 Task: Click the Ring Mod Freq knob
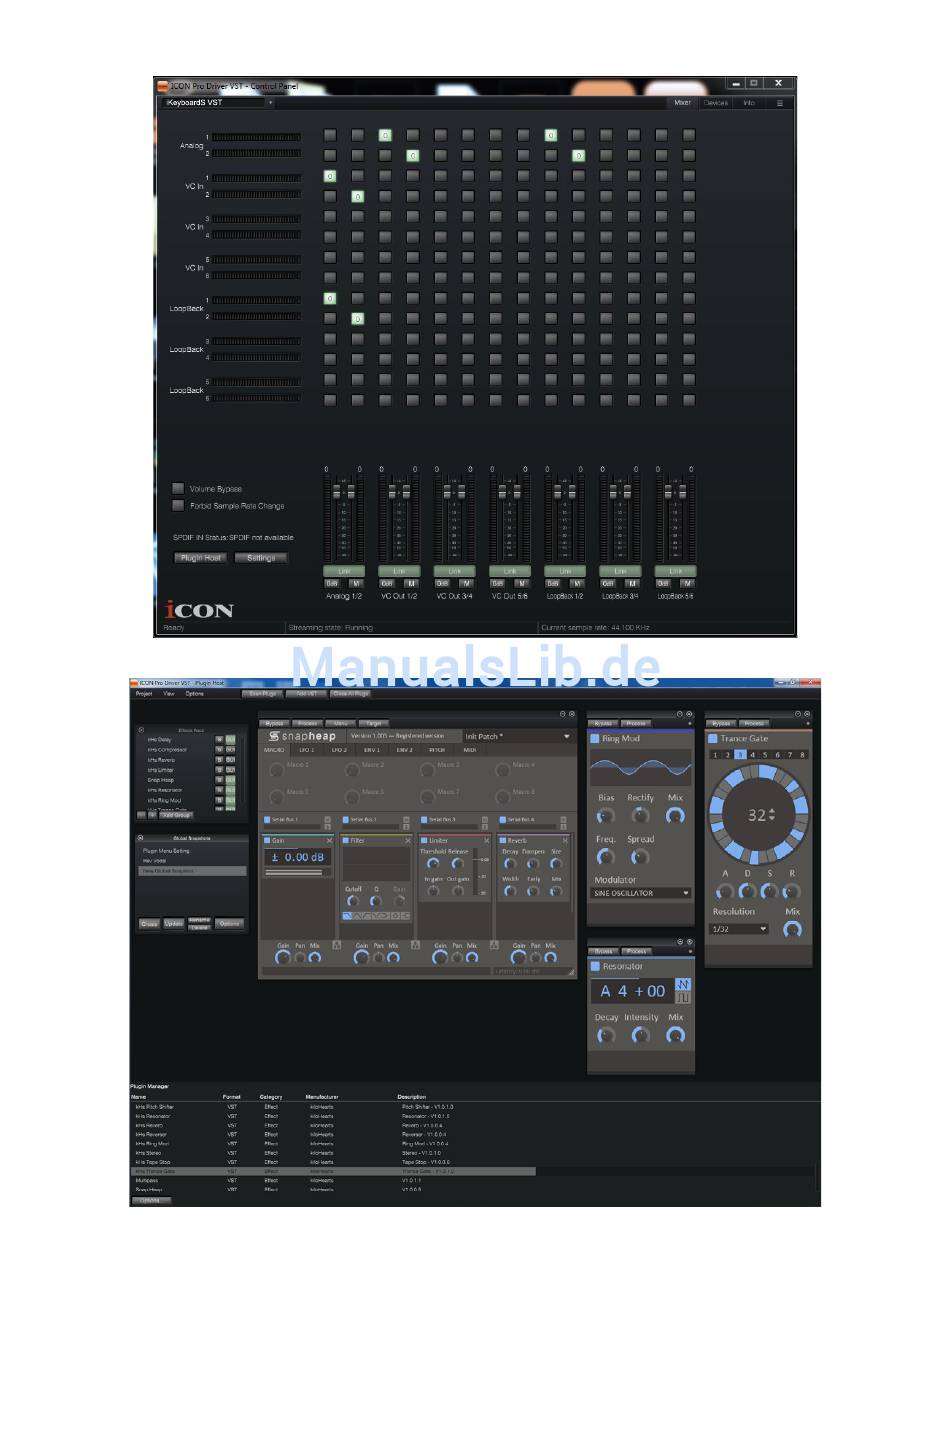click(605, 857)
